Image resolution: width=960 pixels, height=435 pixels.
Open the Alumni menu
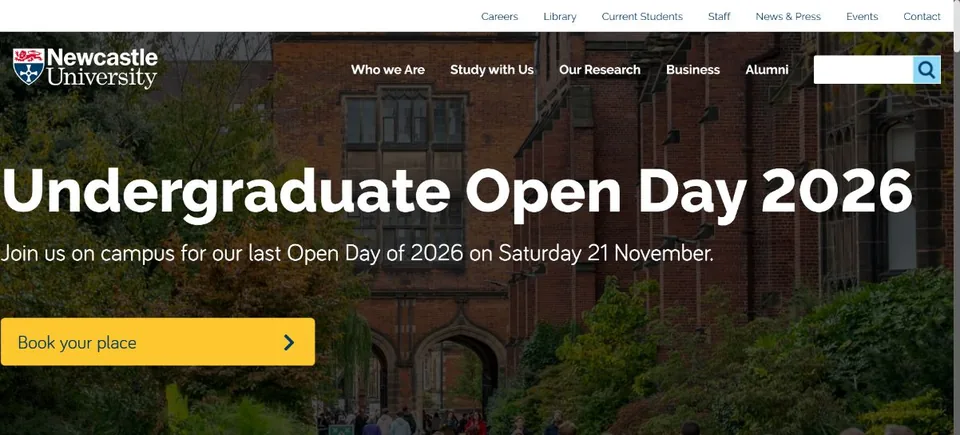pos(767,70)
